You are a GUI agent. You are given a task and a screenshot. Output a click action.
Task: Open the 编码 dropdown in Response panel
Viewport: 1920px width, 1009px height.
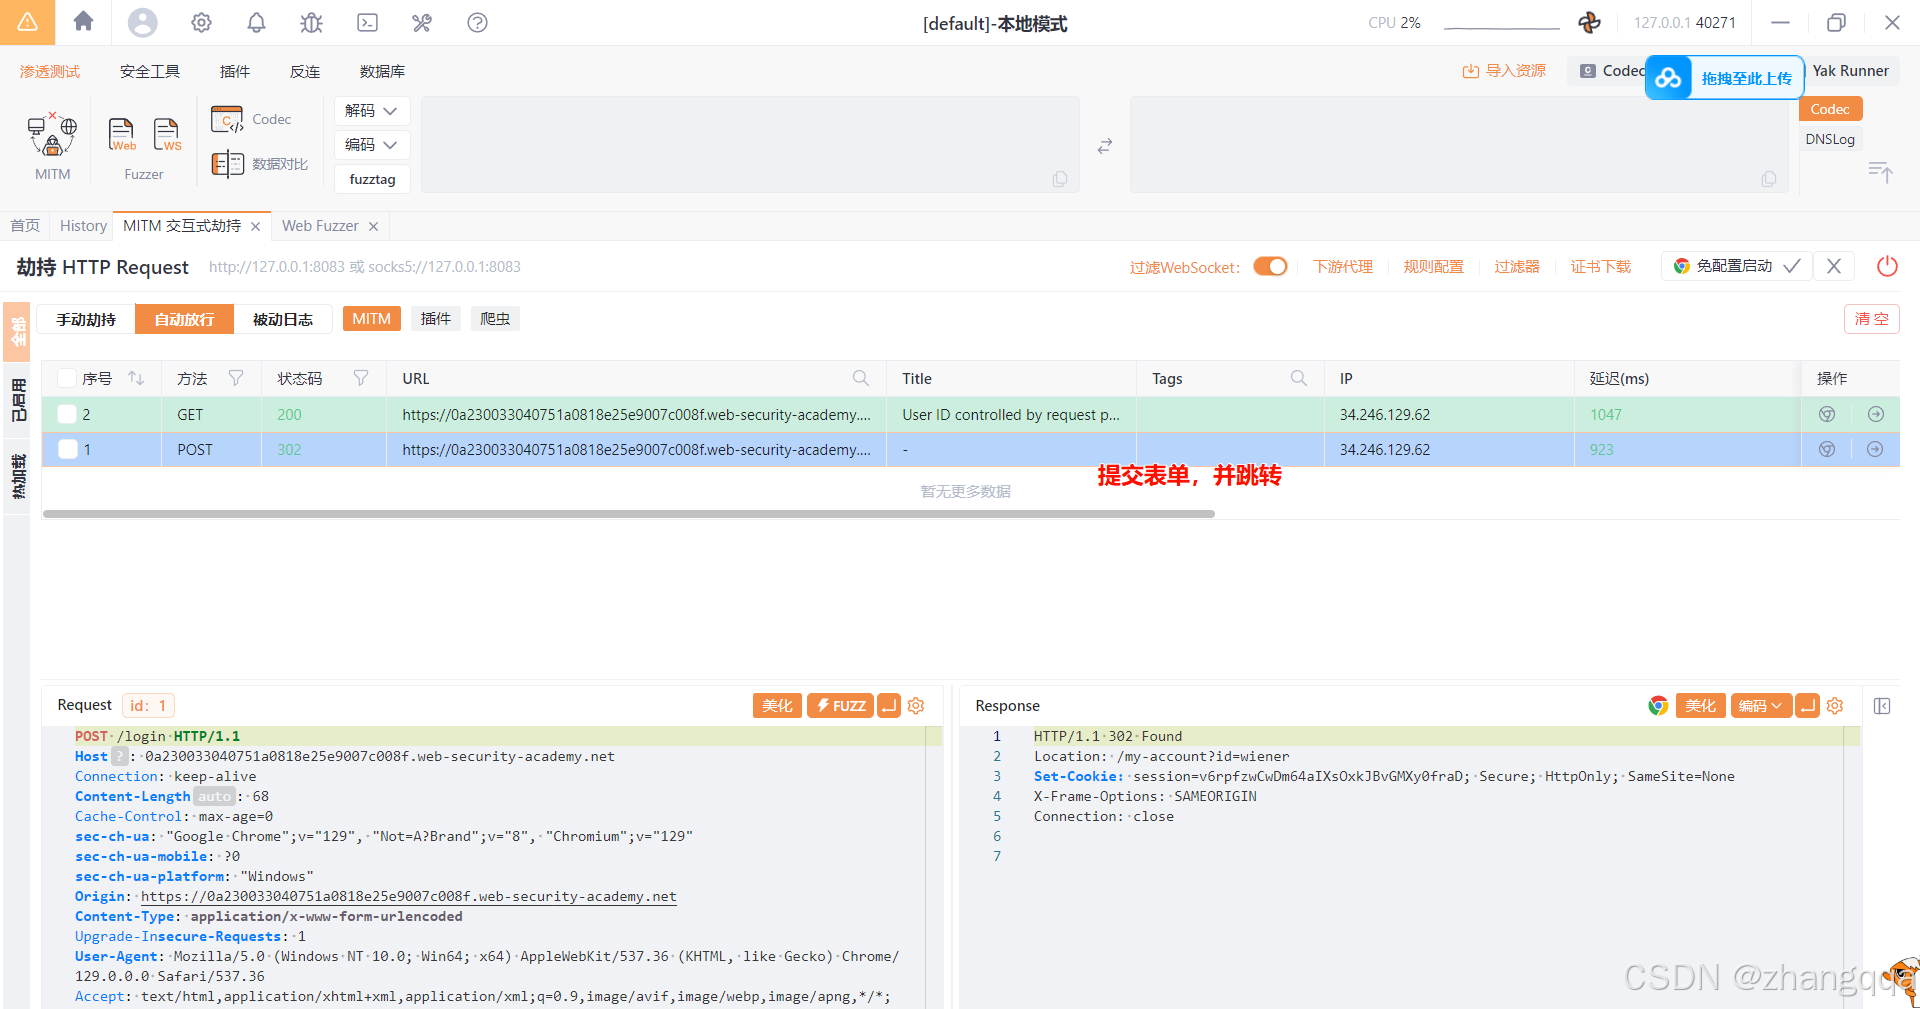pyautogui.click(x=1761, y=705)
